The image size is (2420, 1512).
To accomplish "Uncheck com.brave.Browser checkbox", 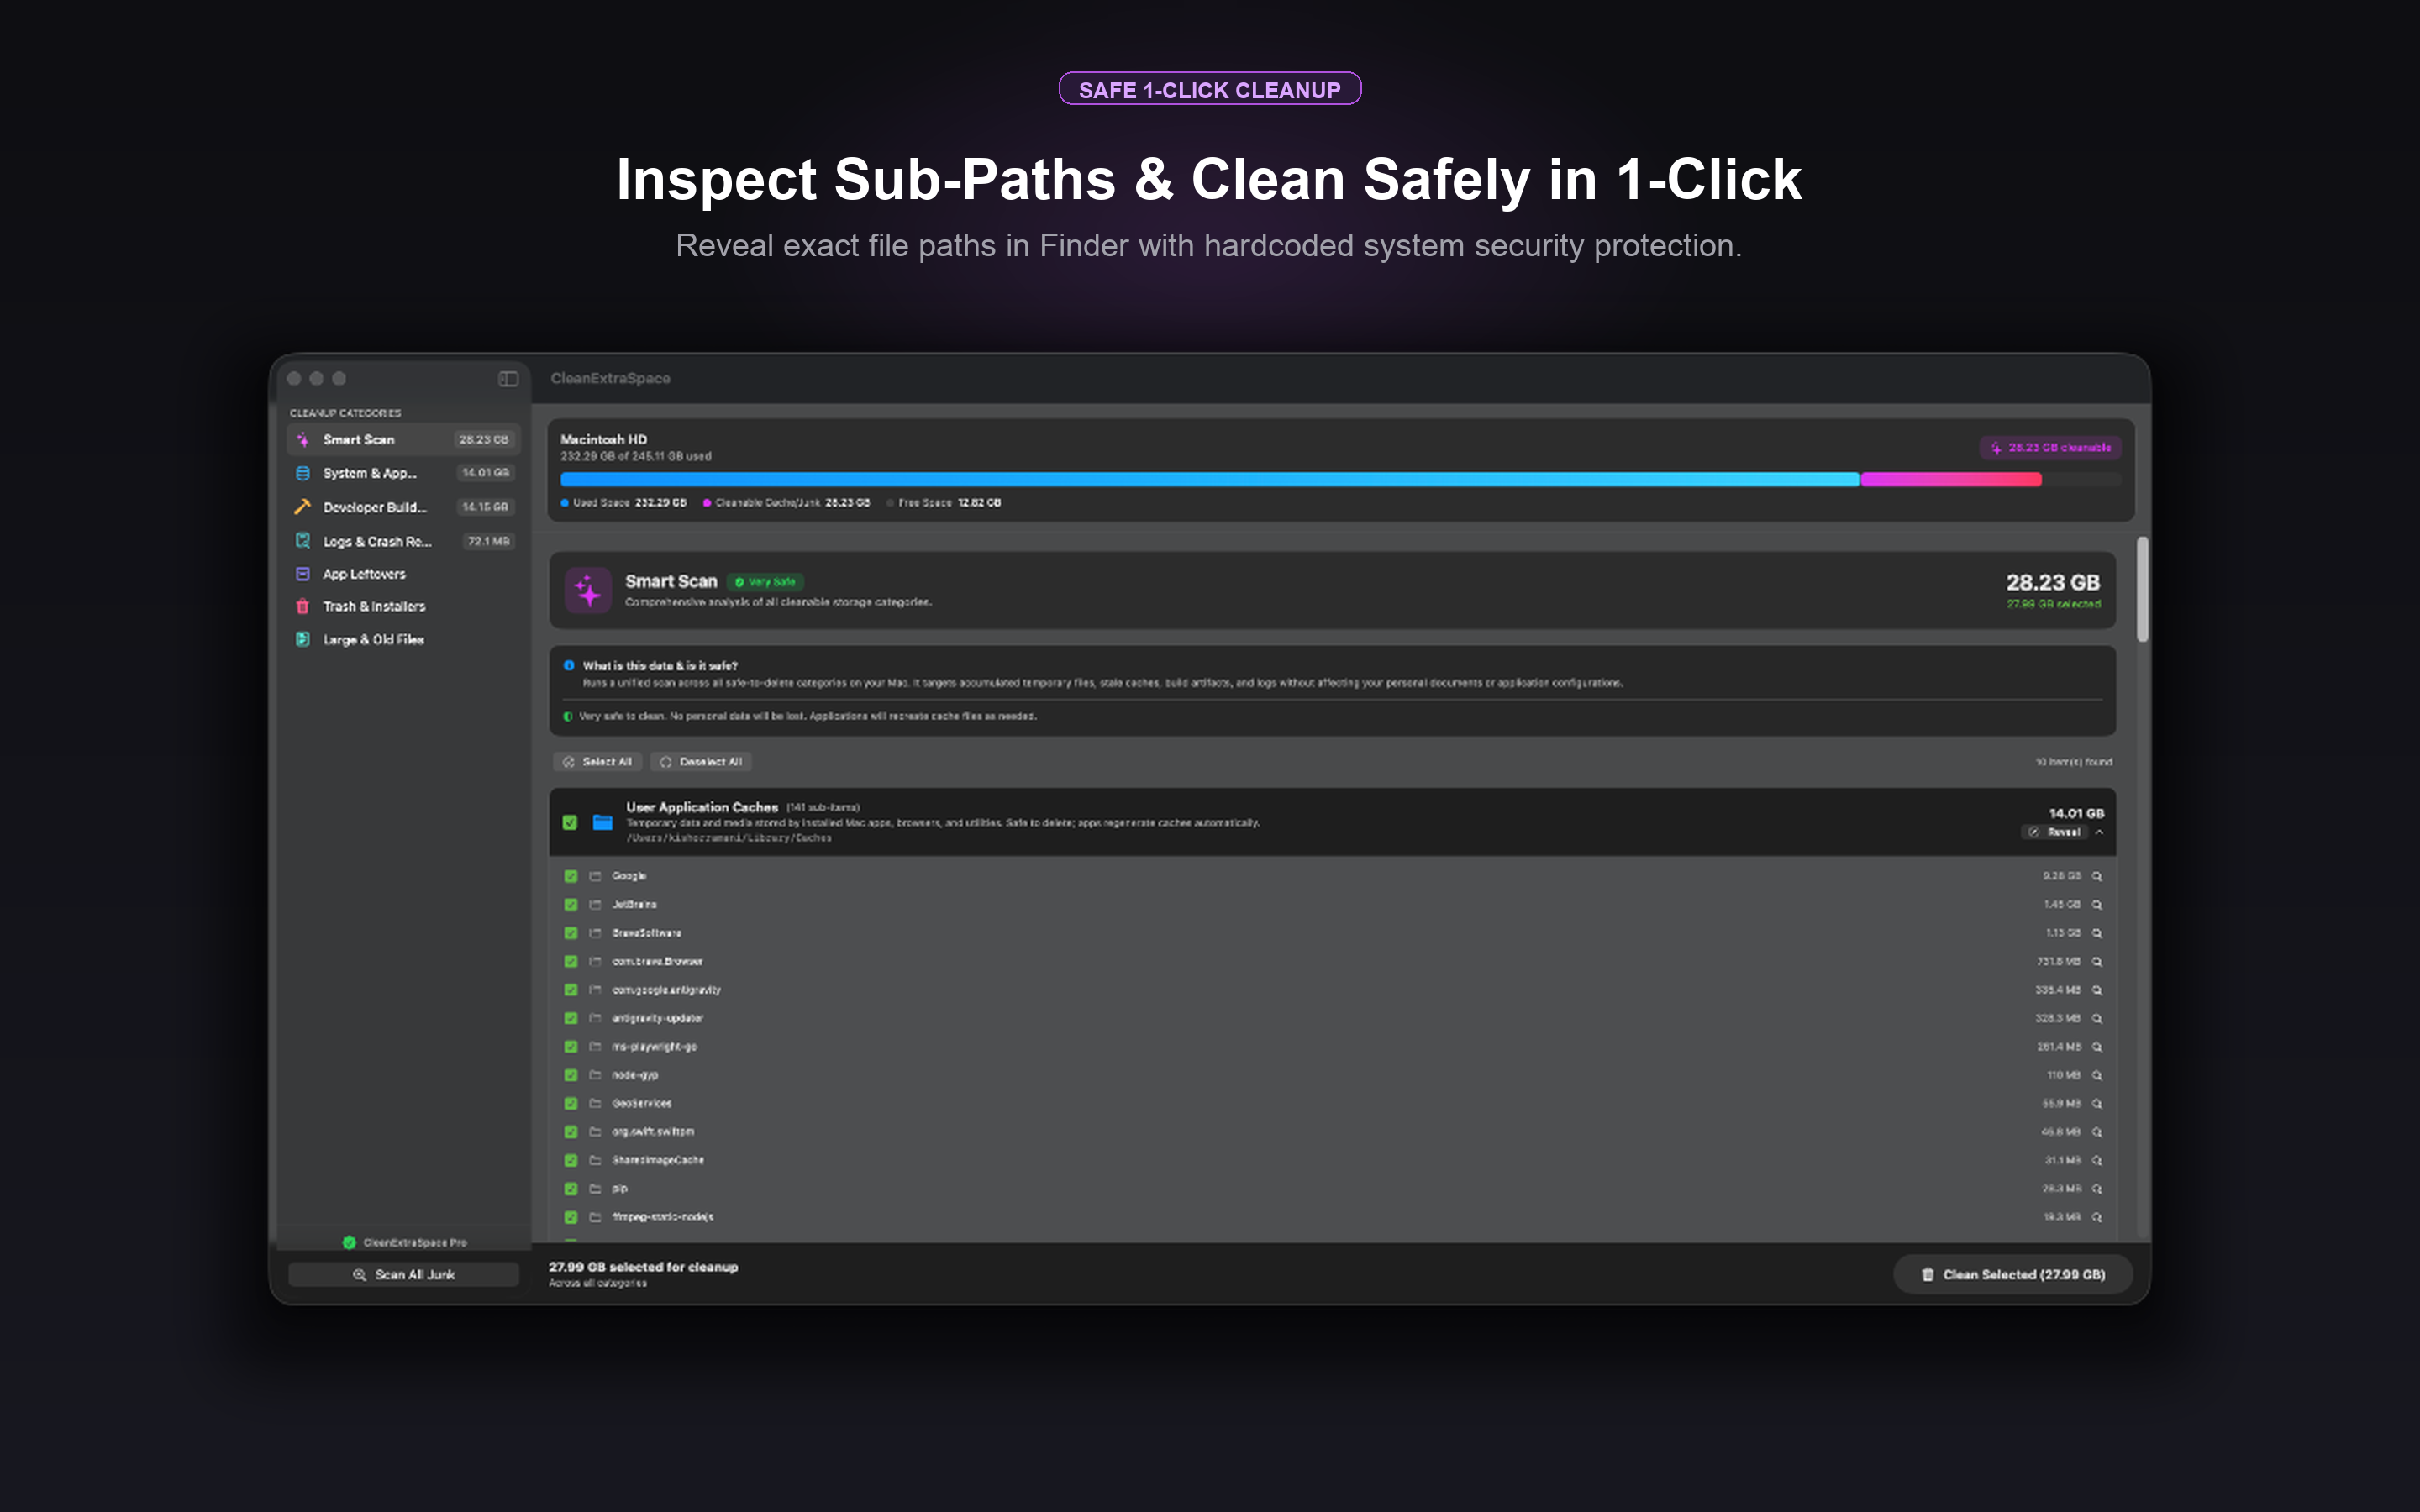I will 571,961.
